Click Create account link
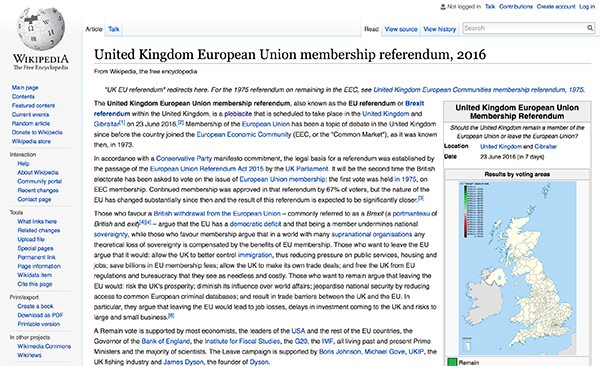 (x=556, y=7)
